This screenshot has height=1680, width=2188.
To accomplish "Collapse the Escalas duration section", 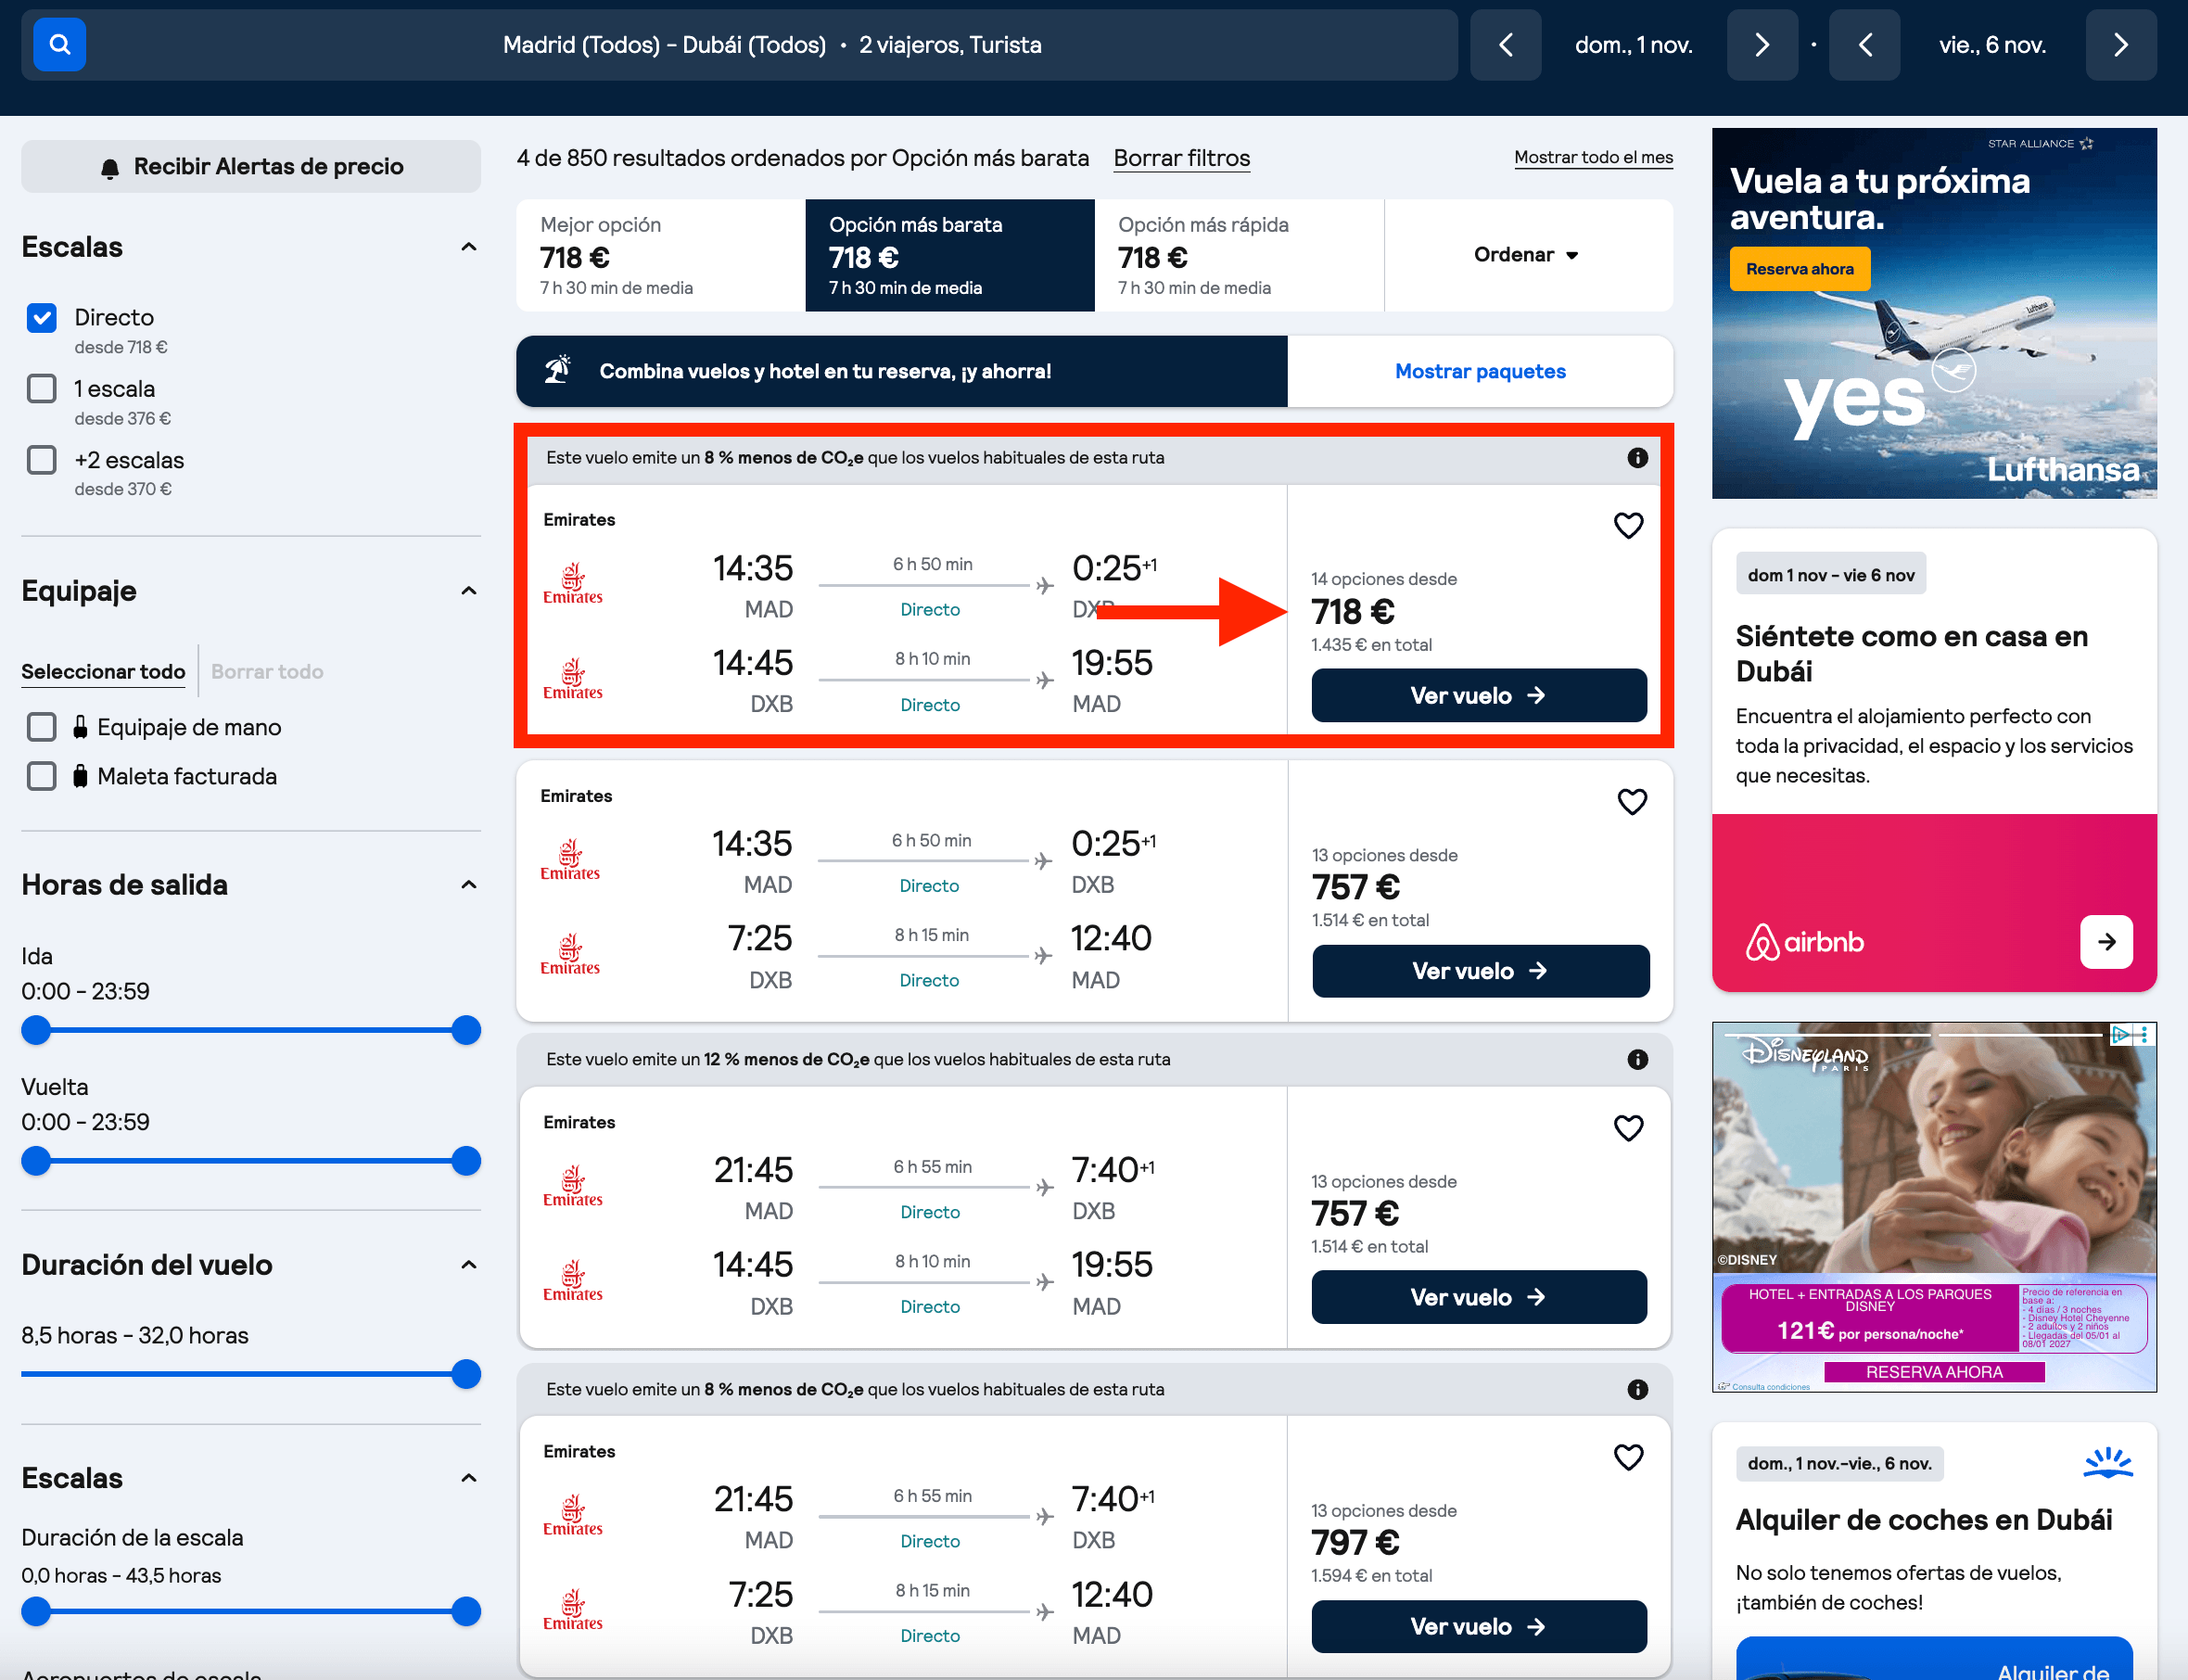I will (x=468, y=1478).
